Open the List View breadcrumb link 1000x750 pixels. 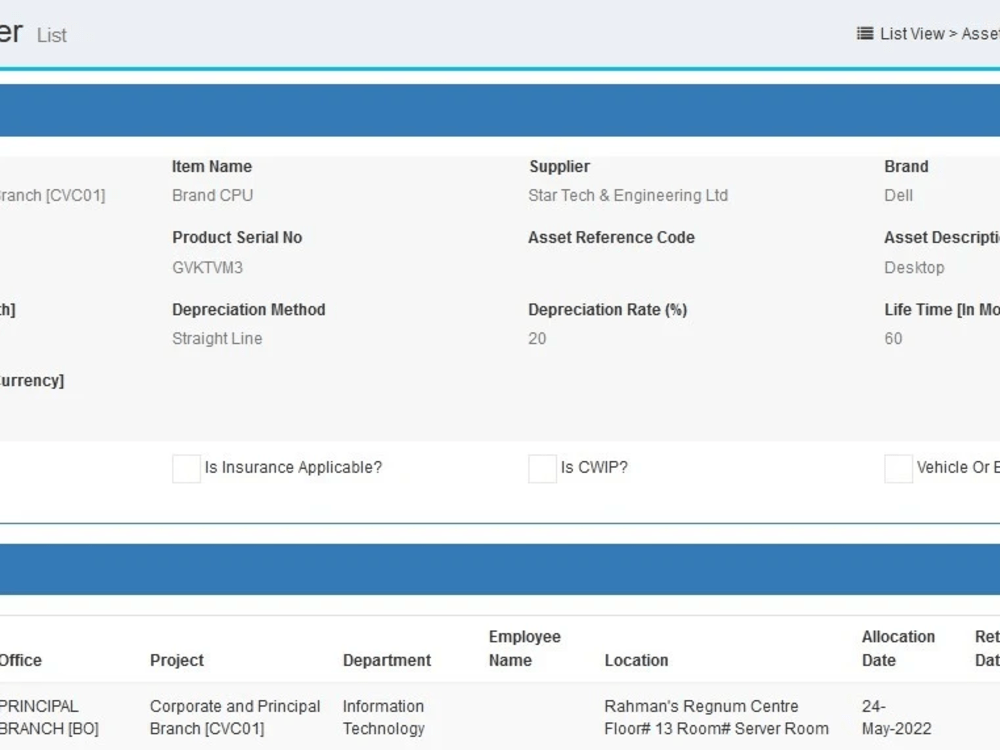coord(912,34)
